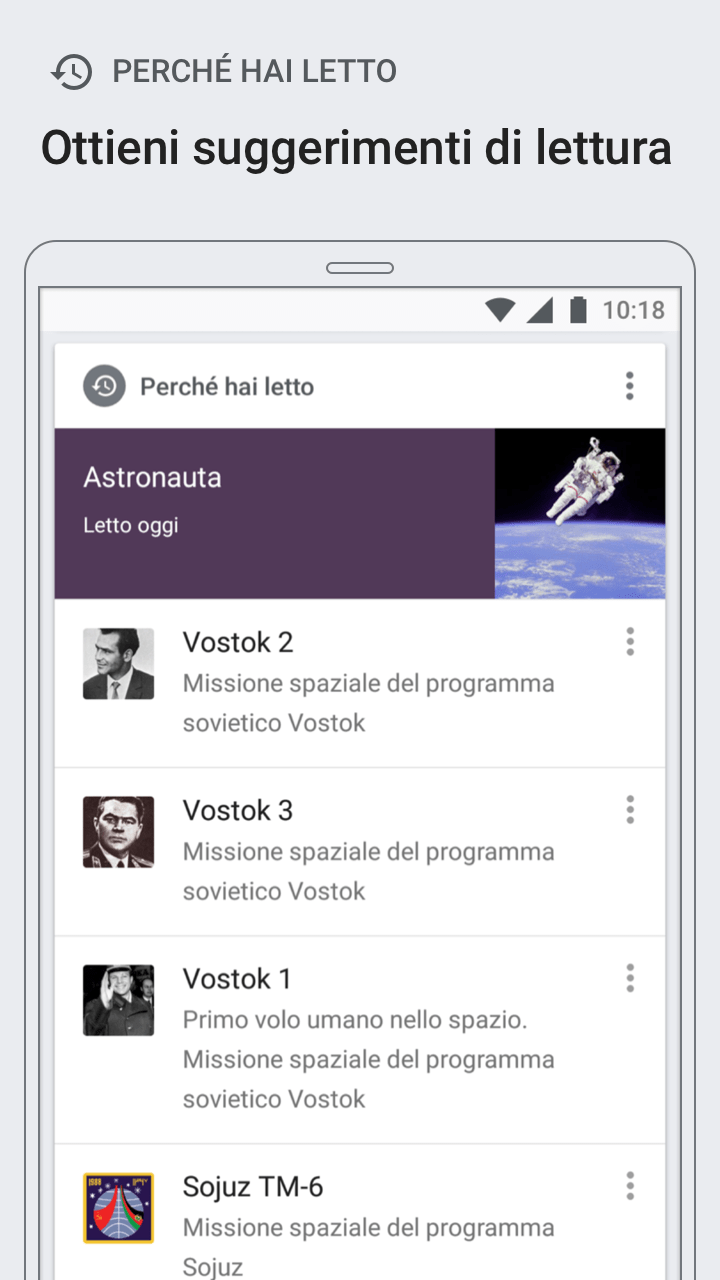
Task: Open the three-dot menu for Vostok 1
Action: pyautogui.click(x=629, y=978)
